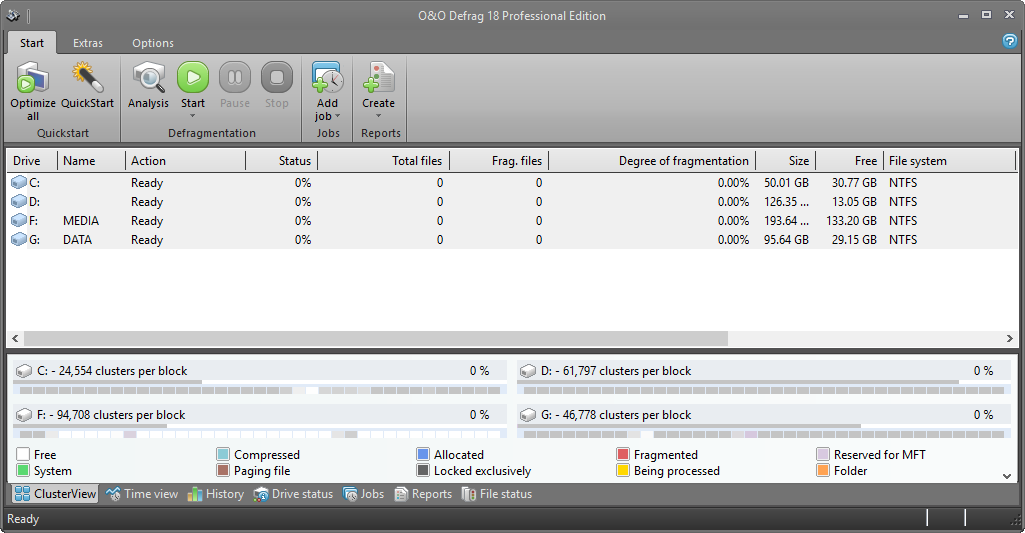Click the drive list scroll right arrow

coord(1009,338)
